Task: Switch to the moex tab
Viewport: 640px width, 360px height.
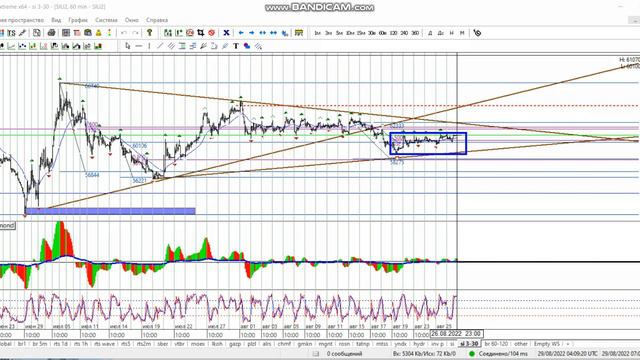Action: tap(198, 344)
